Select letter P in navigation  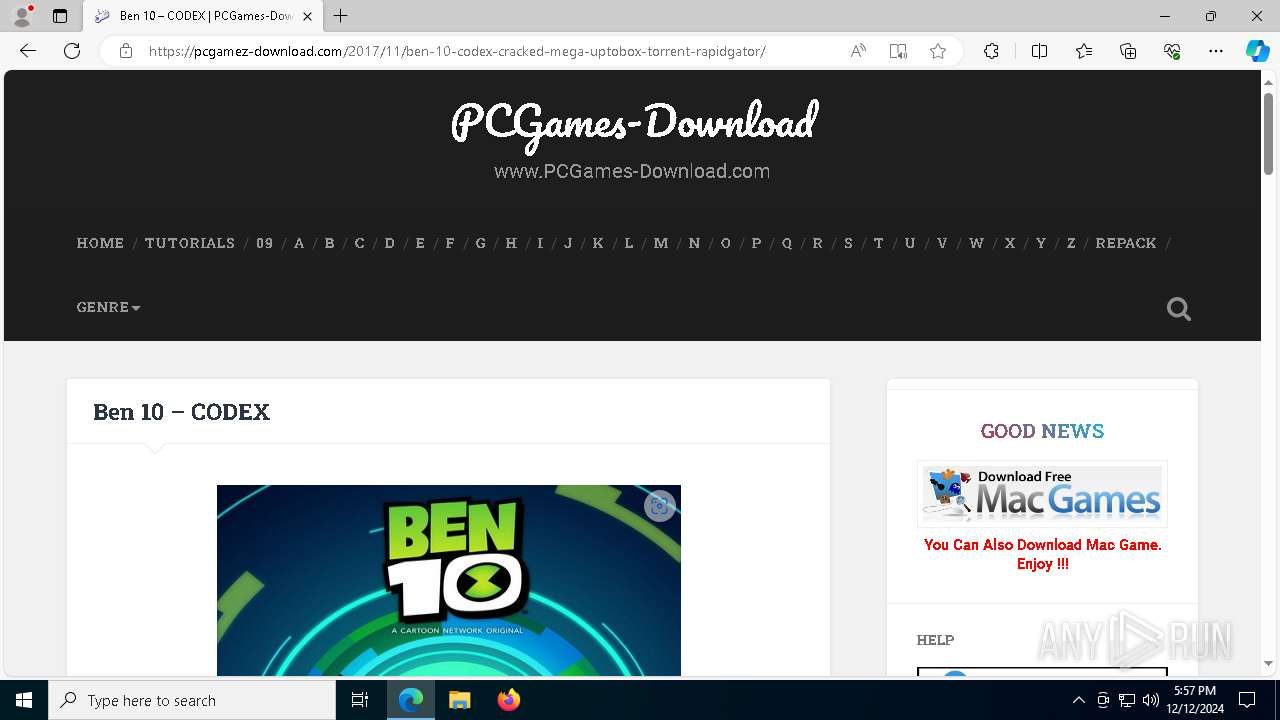coord(756,243)
